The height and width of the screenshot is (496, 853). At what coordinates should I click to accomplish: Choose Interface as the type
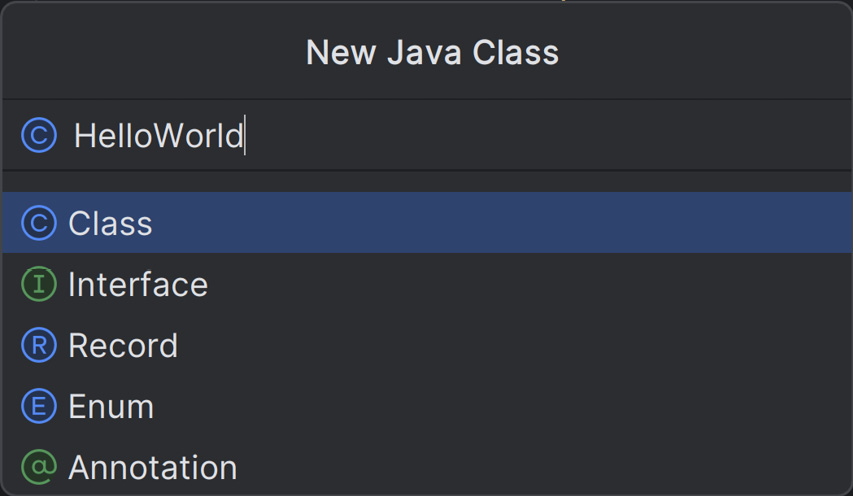(x=138, y=284)
